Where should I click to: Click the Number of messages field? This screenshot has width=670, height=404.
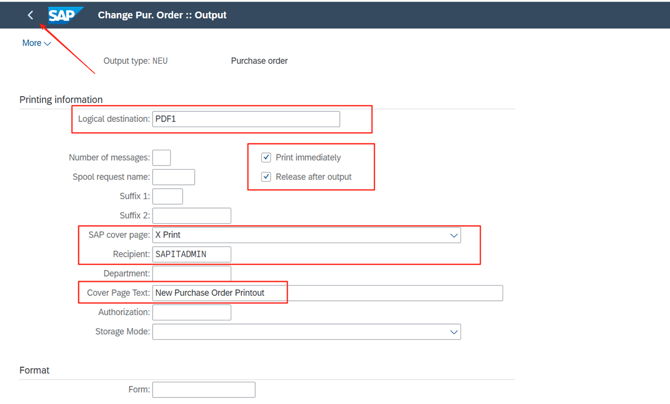[161, 158]
